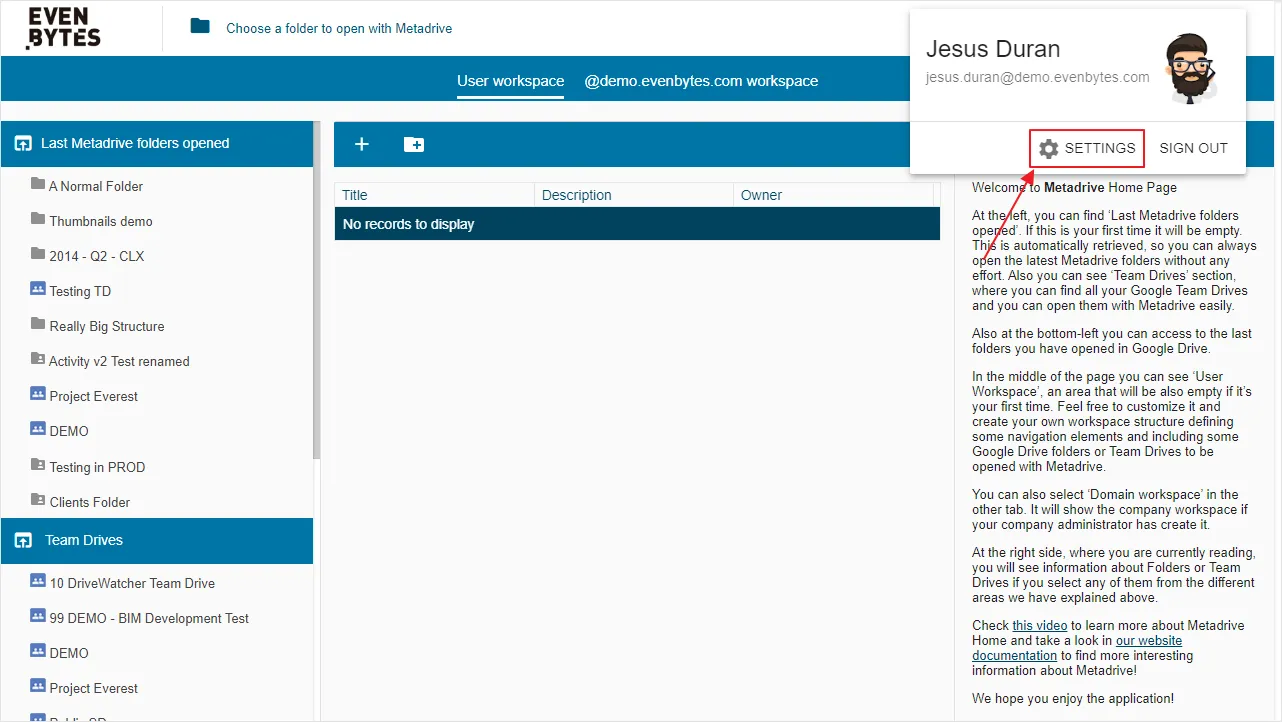Click folder icon of Really Big Structure
Screen dimensions: 1282x722
click(38, 325)
